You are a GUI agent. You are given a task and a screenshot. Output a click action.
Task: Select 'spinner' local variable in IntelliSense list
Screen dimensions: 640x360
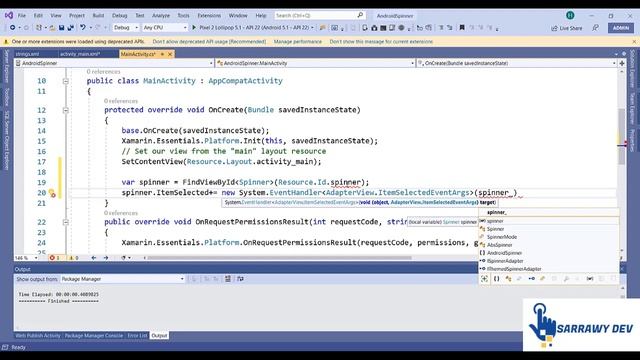point(549,221)
